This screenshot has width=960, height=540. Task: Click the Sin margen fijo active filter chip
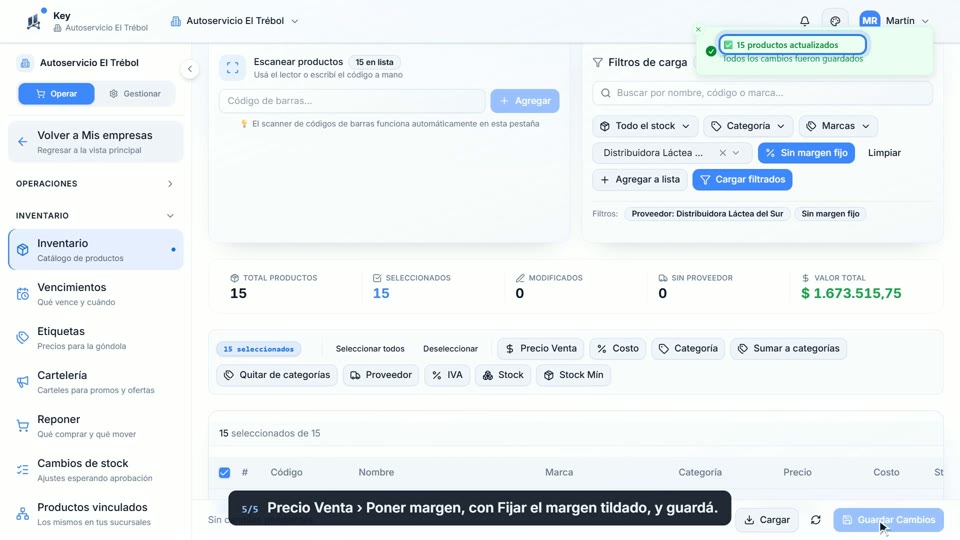[x=830, y=214]
